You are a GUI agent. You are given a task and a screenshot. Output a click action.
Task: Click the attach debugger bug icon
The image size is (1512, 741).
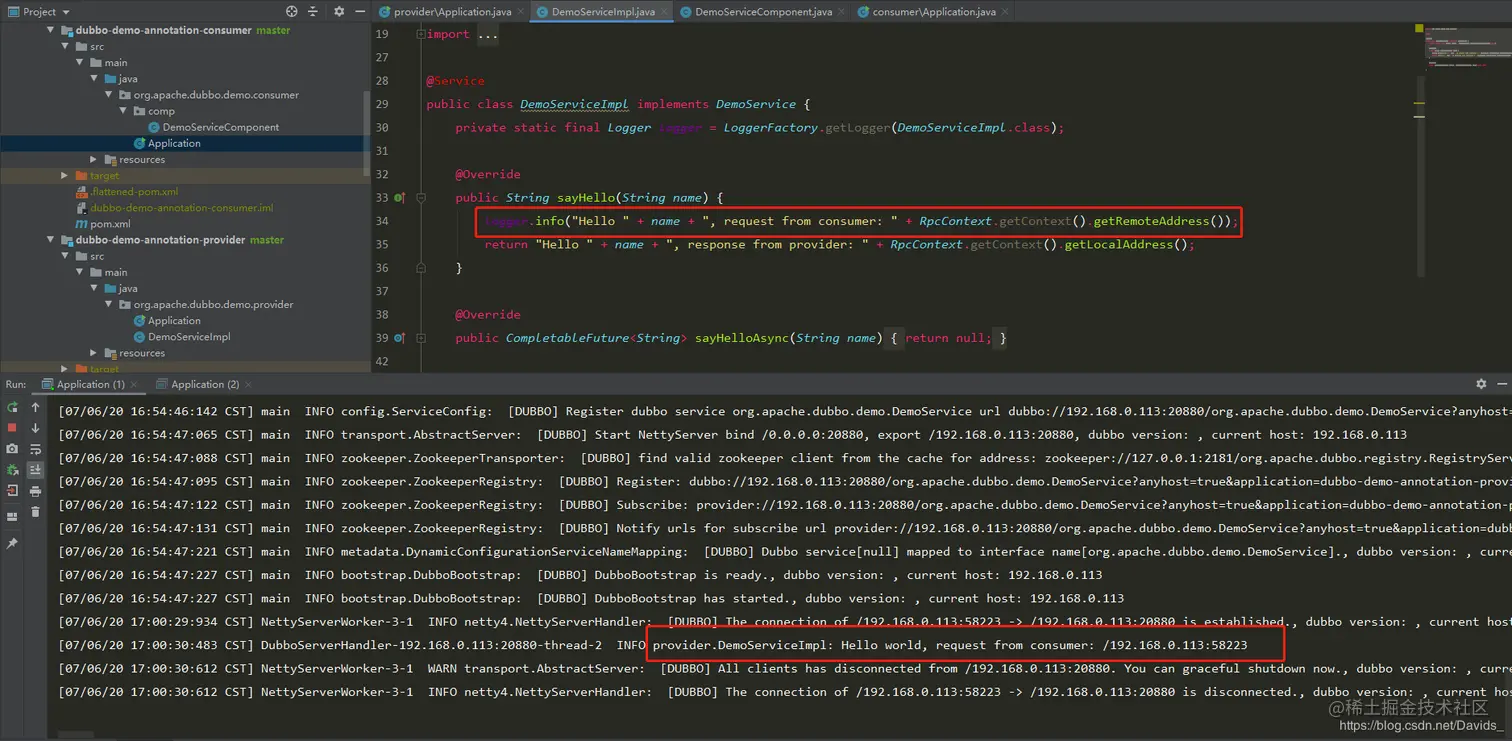12,470
